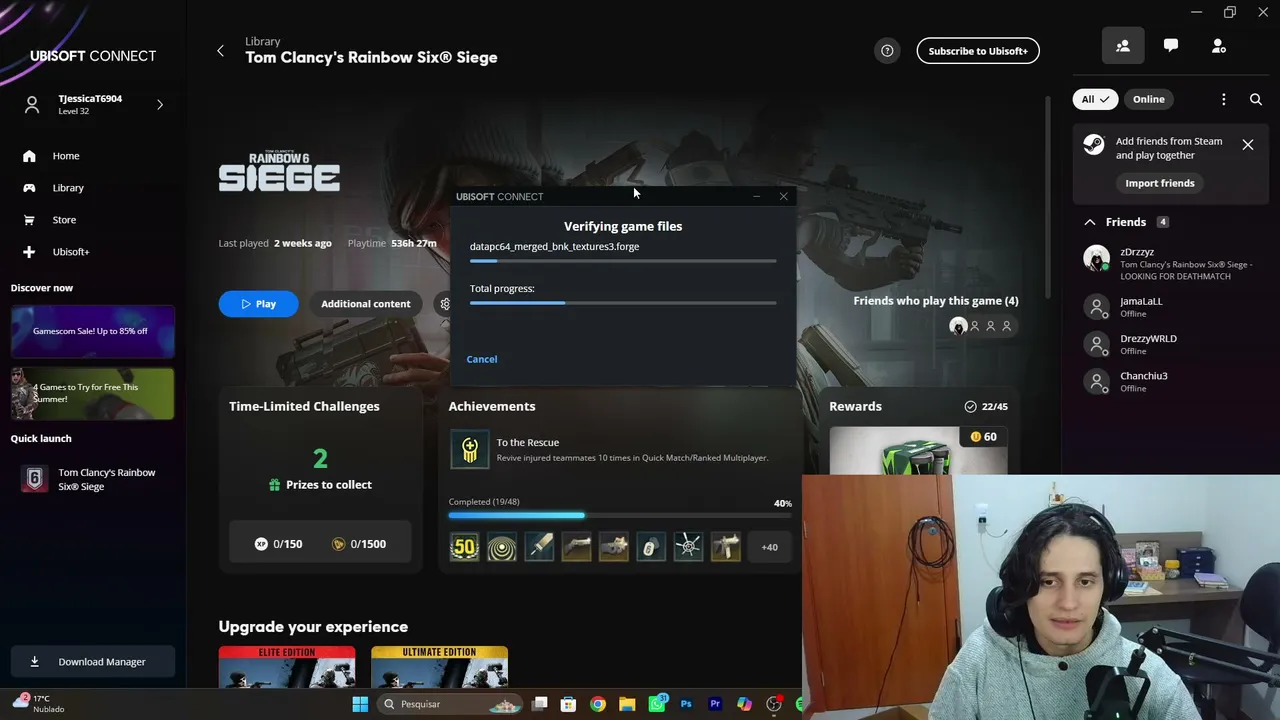This screenshot has height=720, width=1280.
Task: Open Download Manager
Action: pos(93,662)
